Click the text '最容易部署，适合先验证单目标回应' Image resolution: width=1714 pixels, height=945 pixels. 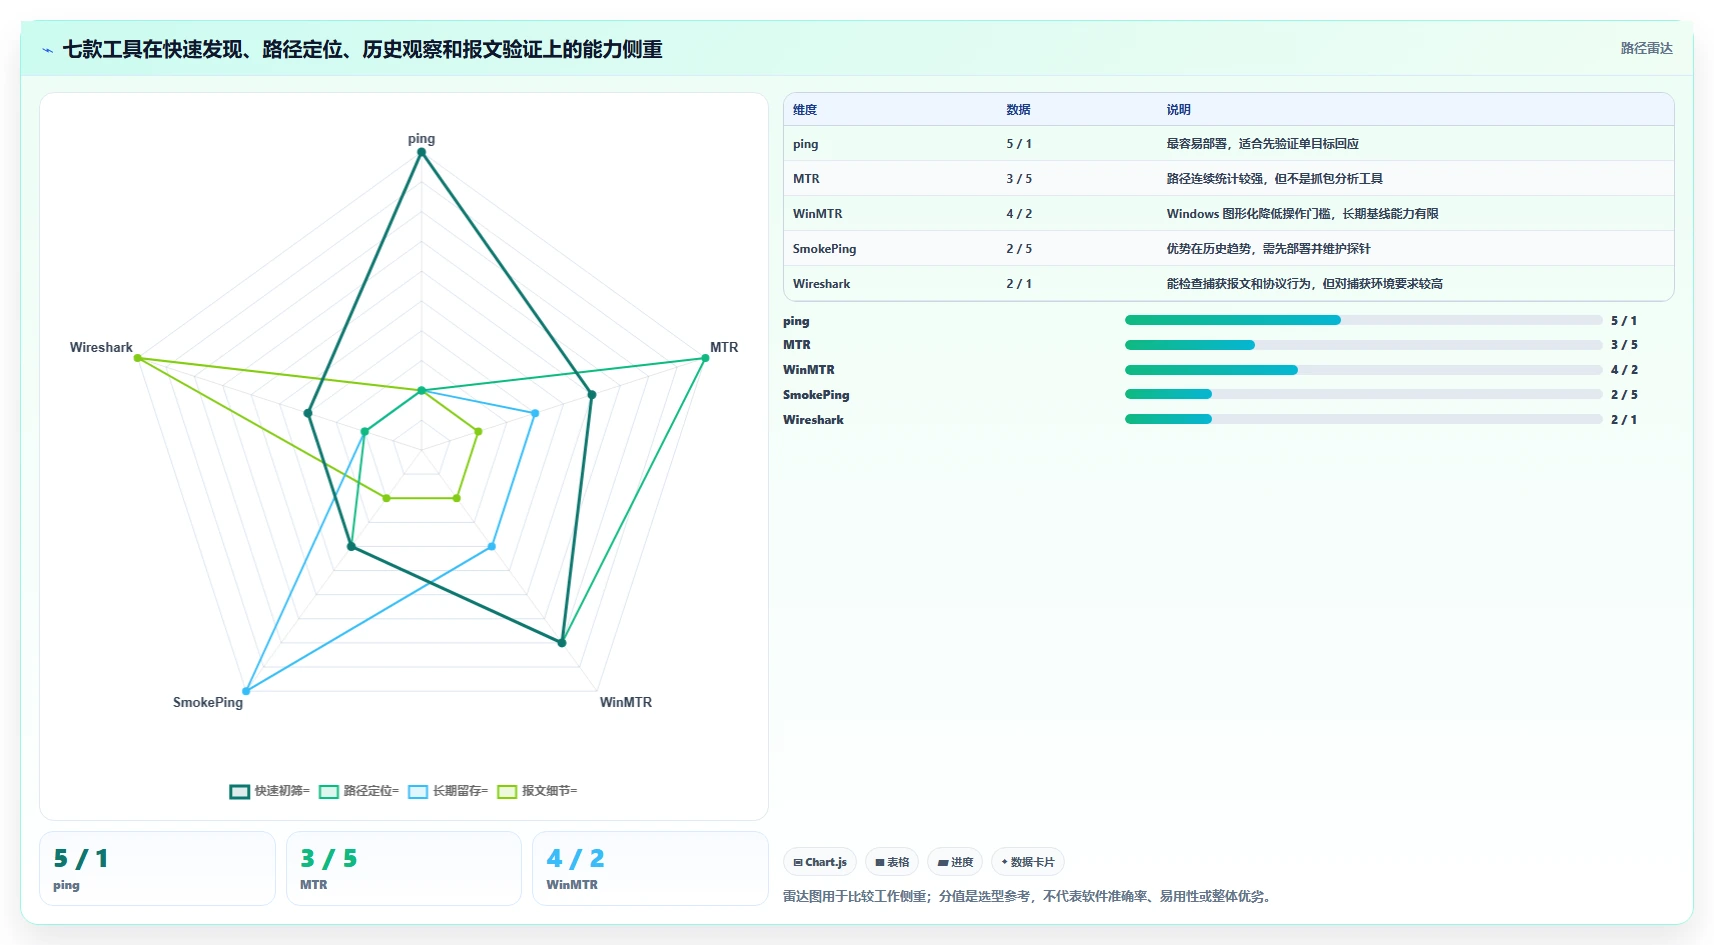1262,144
